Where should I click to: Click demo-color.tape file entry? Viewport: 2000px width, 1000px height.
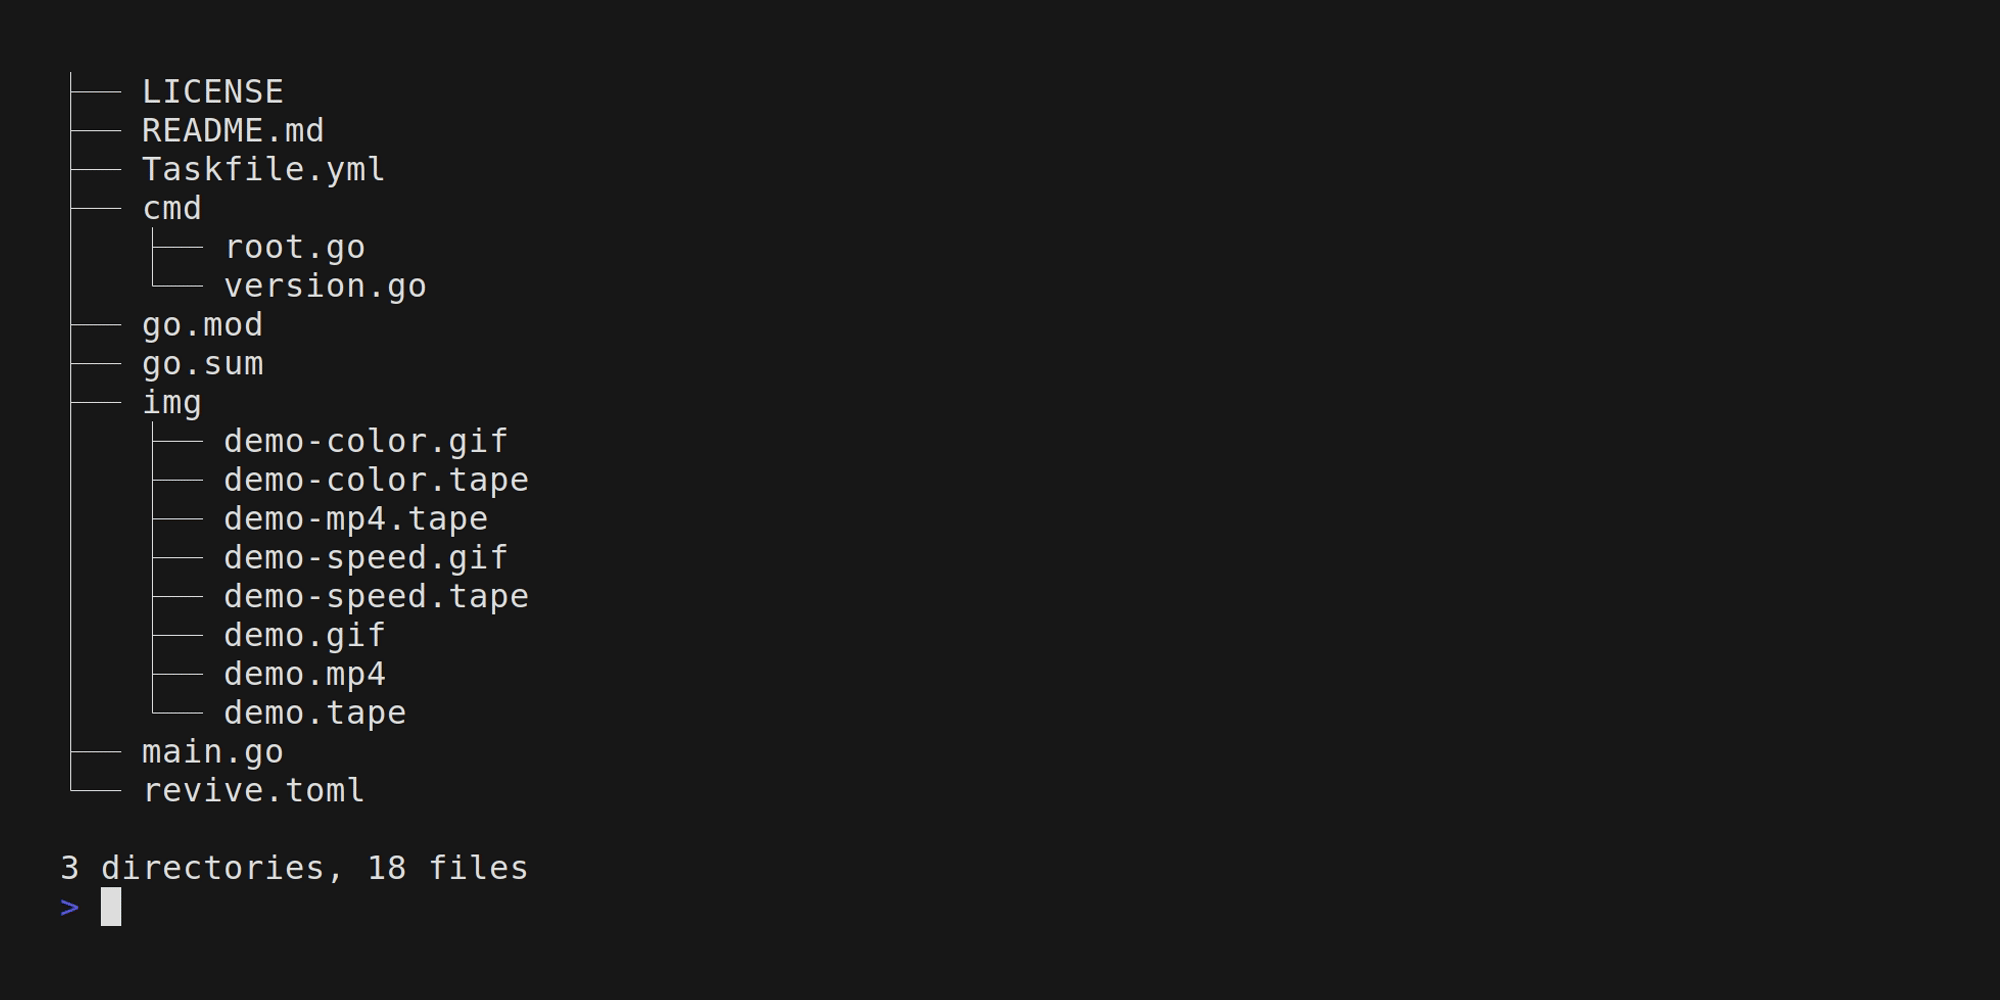click(x=376, y=481)
